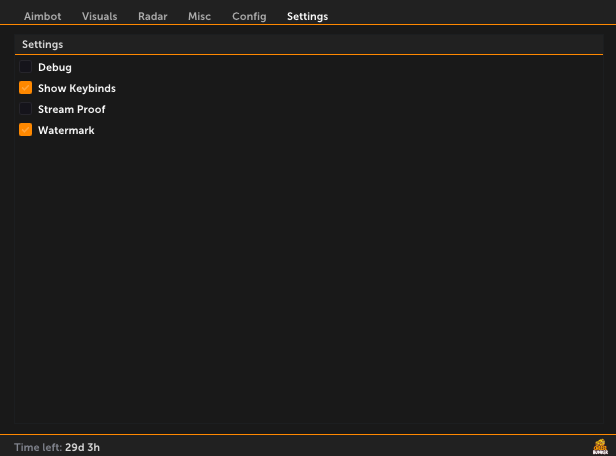Viewport: 616px width, 456px height.
Task: Uncheck the Show Keybinds checkbox
Action: pyautogui.click(x=26, y=88)
